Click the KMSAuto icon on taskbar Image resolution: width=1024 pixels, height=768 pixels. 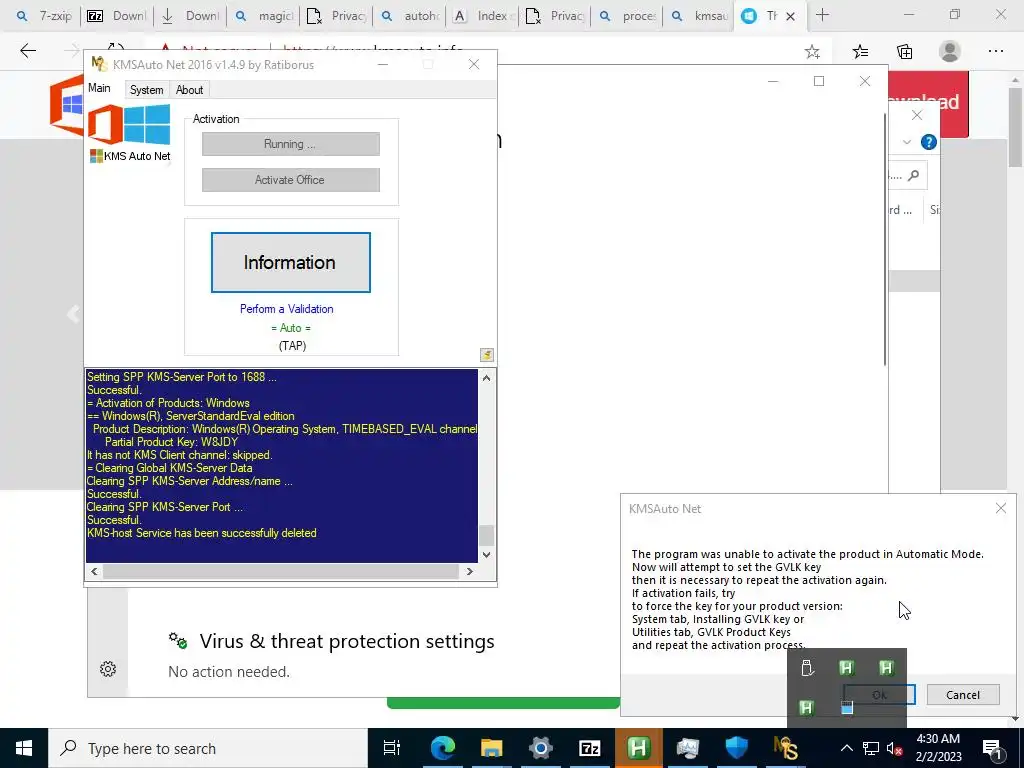(785, 748)
